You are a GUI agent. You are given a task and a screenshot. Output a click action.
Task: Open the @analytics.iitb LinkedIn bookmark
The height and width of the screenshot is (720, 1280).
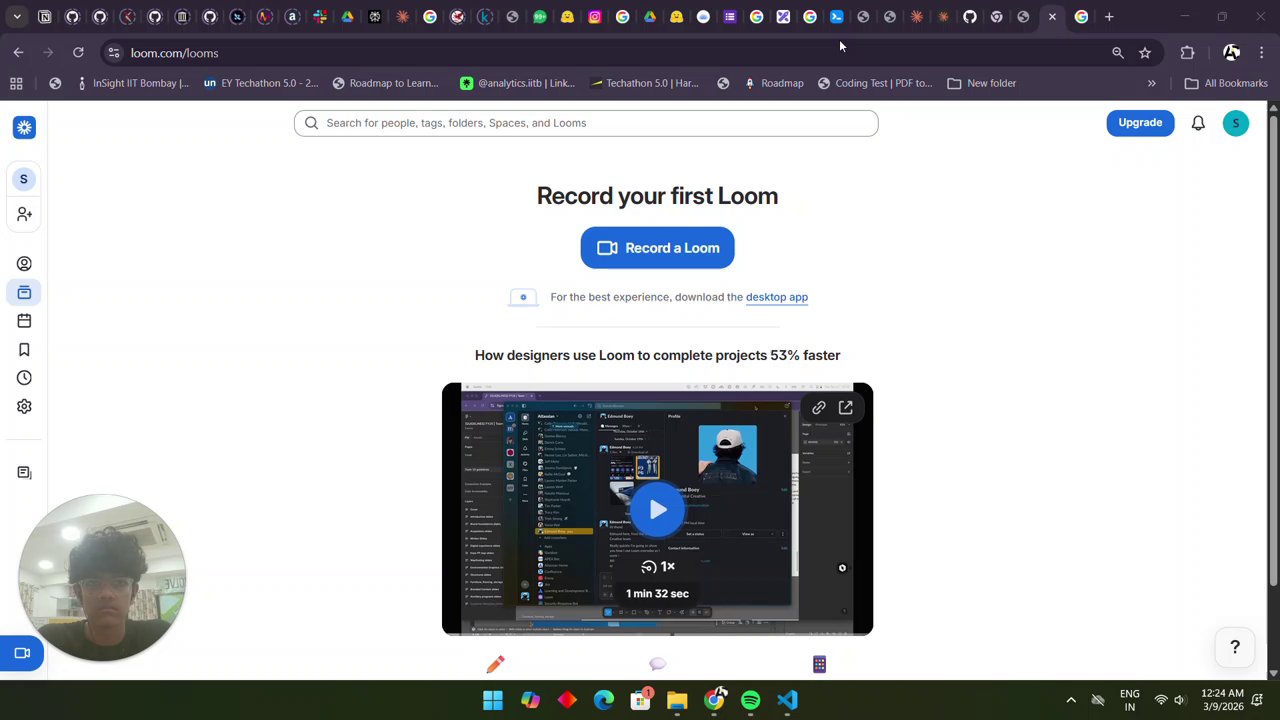coord(517,83)
